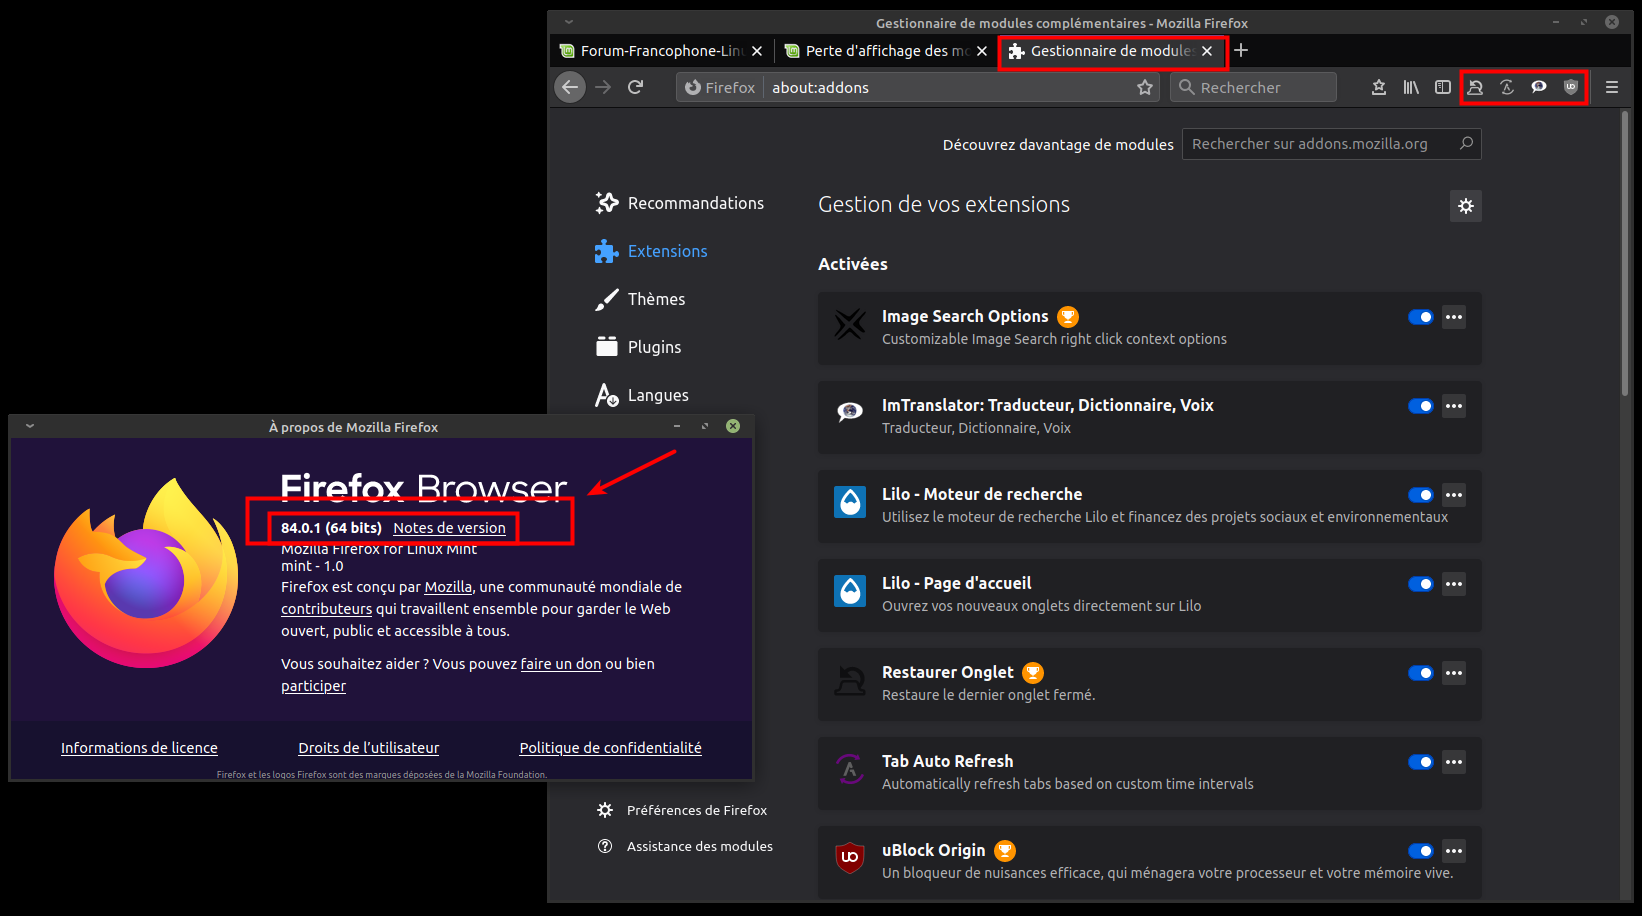Click the faire un don link
Screen dimensions: 1642x916
[561, 664]
